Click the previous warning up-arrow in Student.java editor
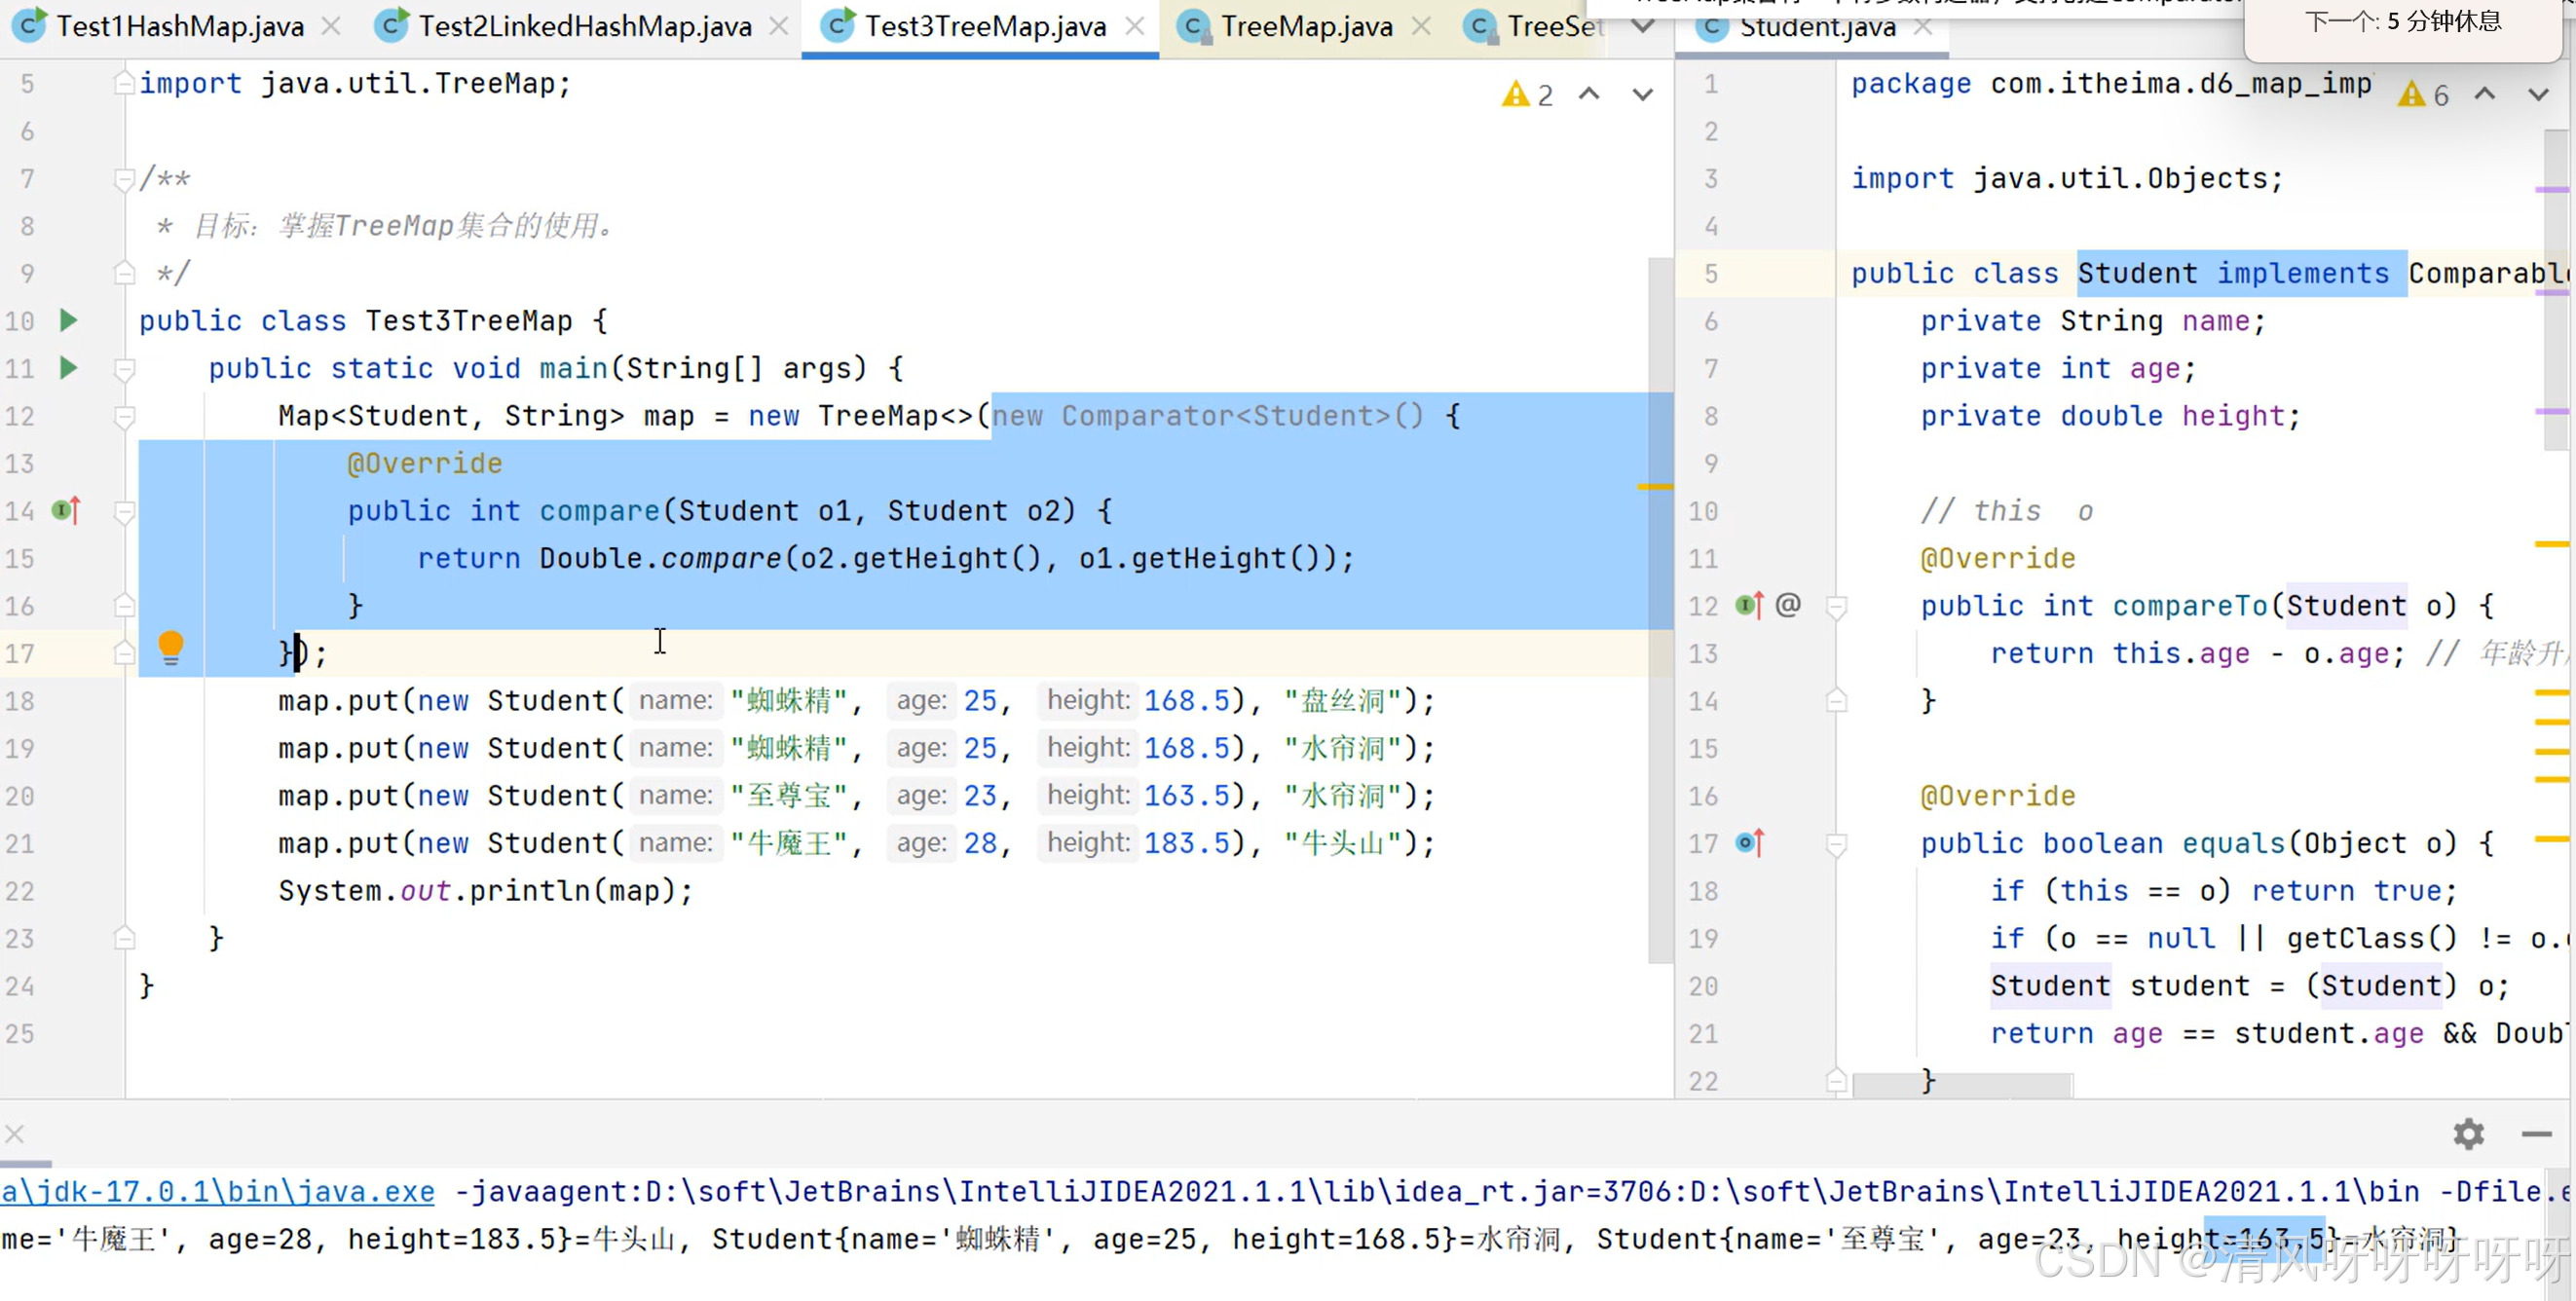The height and width of the screenshot is (1301, 2576). 2485,93
